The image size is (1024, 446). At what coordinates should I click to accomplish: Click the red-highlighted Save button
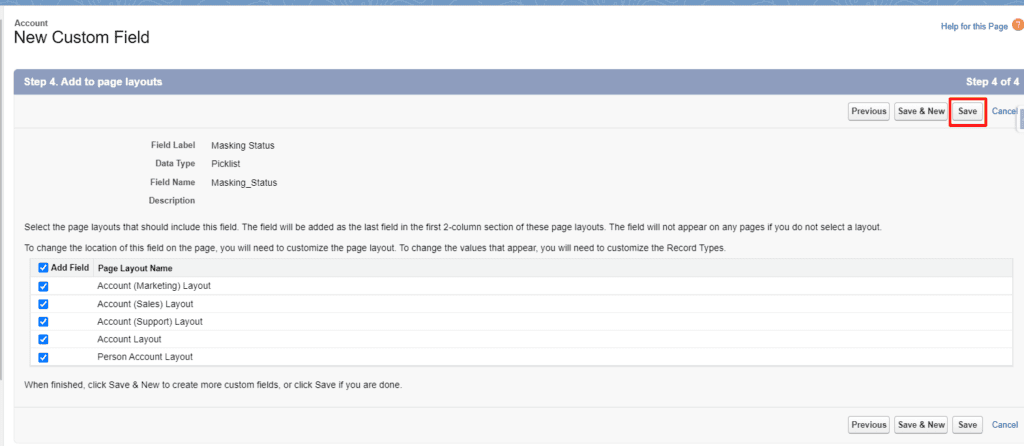(967, 111)
